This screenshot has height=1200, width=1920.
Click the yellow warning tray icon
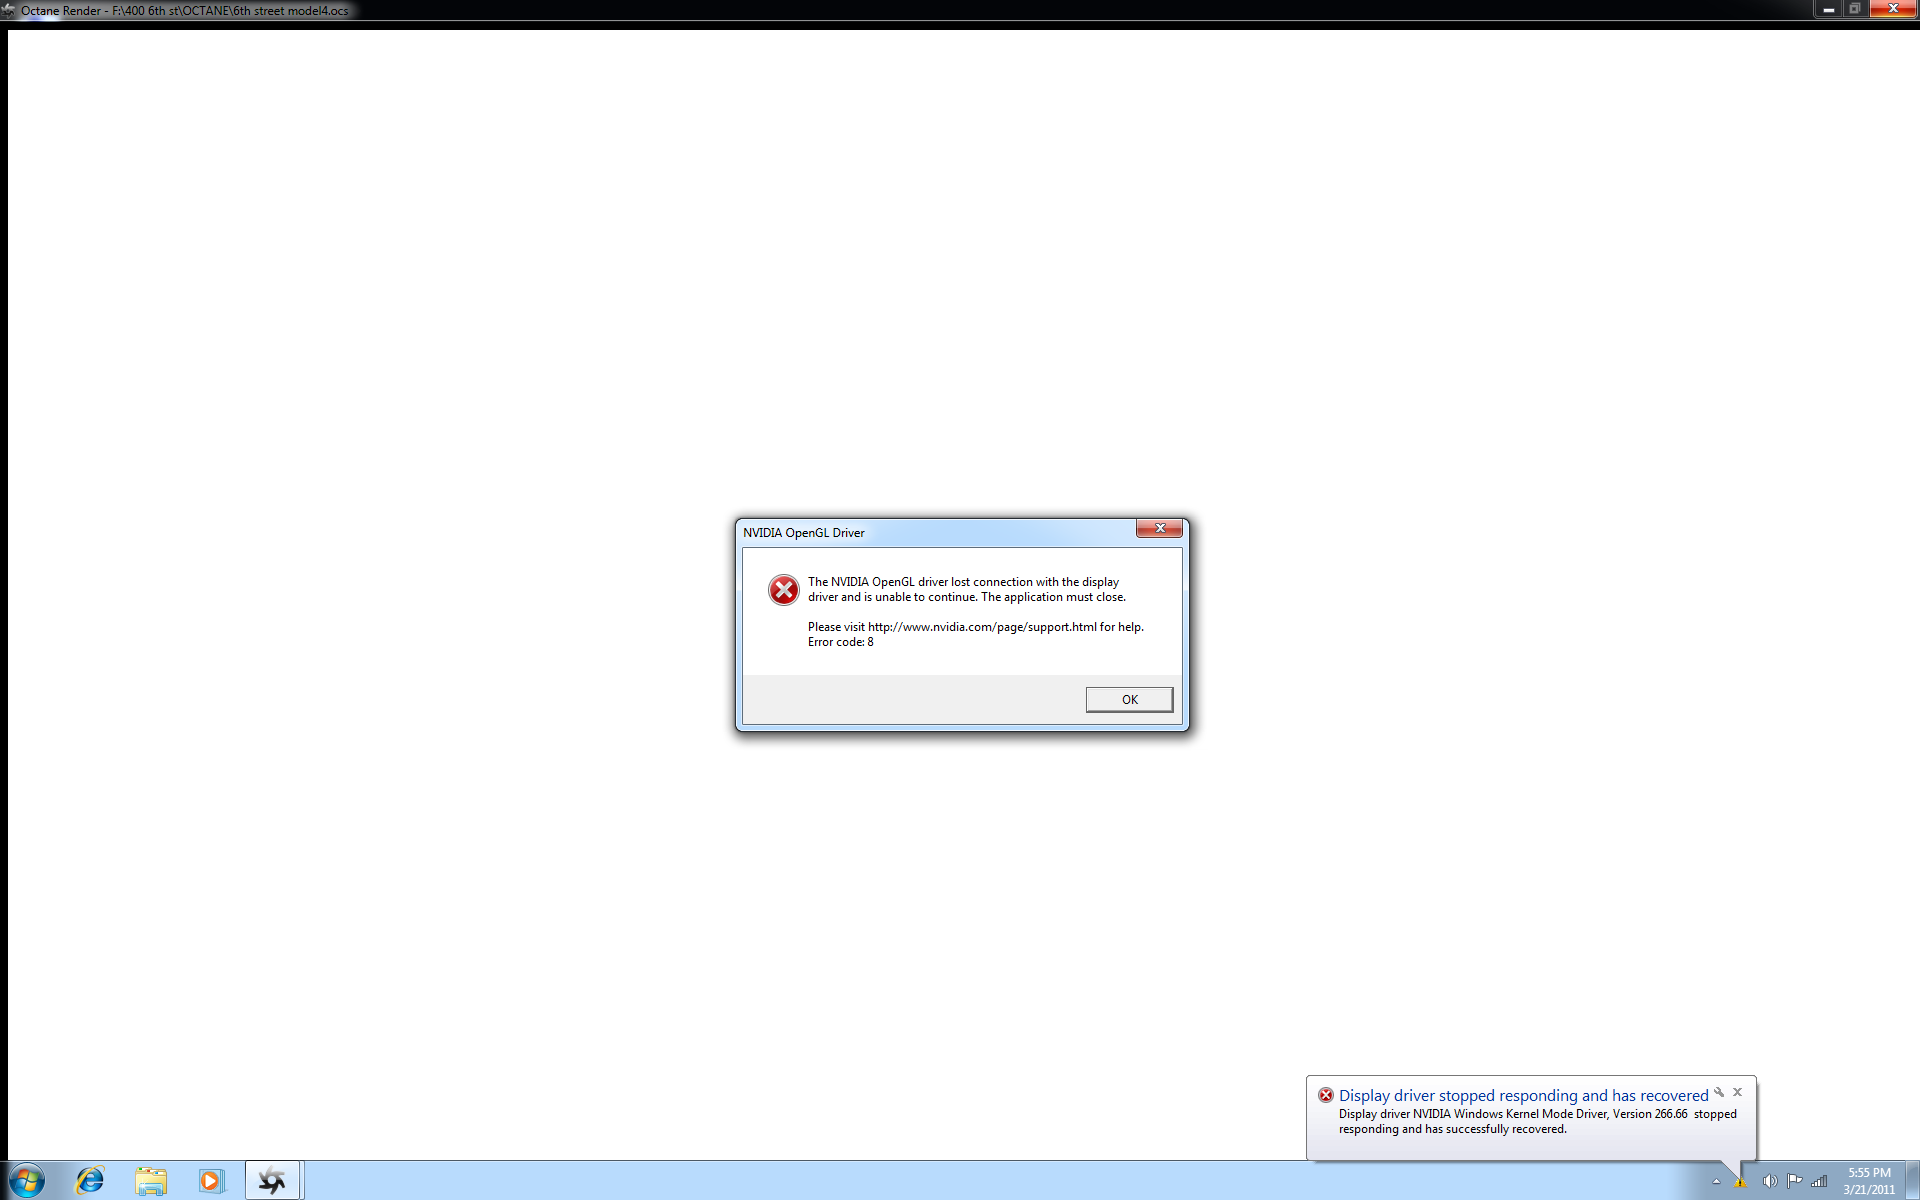point(1741,1183)
